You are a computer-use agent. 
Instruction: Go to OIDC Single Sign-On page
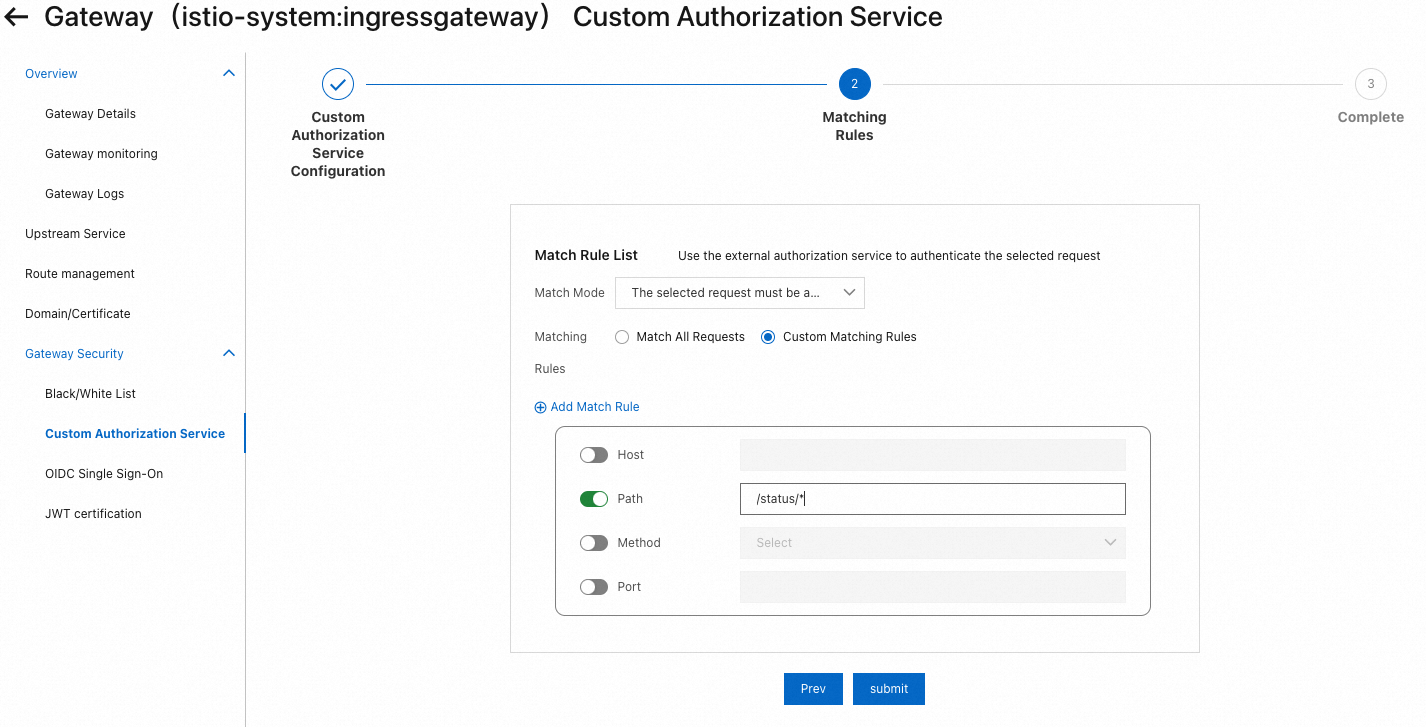tap(104, 474)
